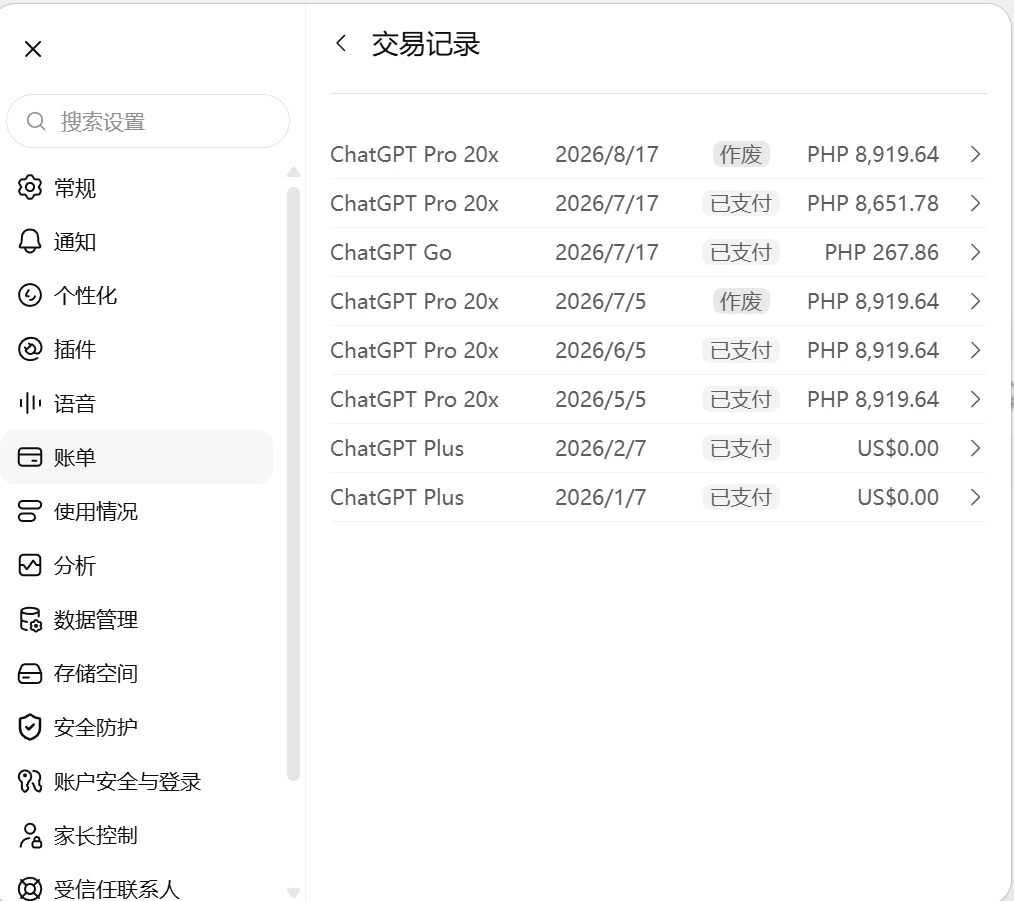Click the 已支付 badge on the 2026/2/7 row

tap(741, 448)
